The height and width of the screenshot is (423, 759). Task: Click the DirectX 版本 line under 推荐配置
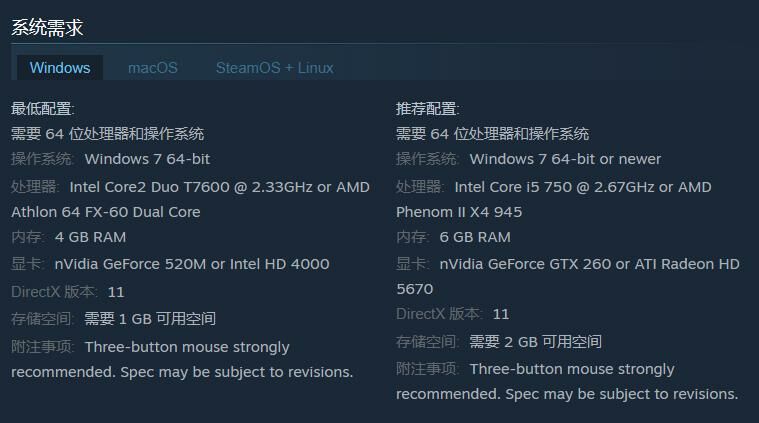tap(453, 314)
